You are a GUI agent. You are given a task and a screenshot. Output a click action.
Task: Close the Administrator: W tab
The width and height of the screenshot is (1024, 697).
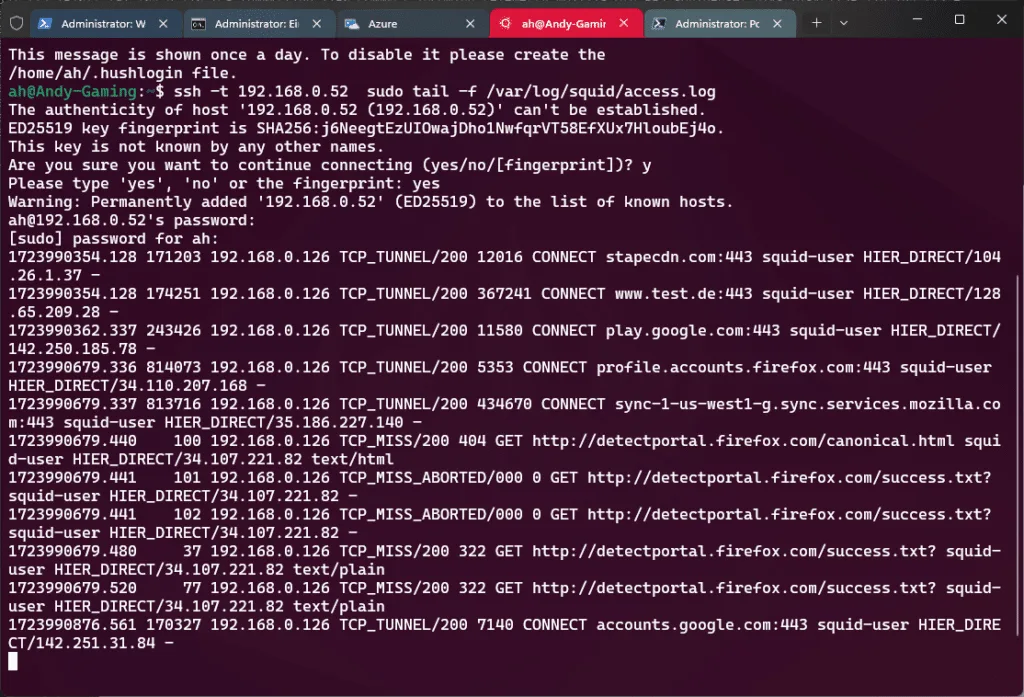163,24
